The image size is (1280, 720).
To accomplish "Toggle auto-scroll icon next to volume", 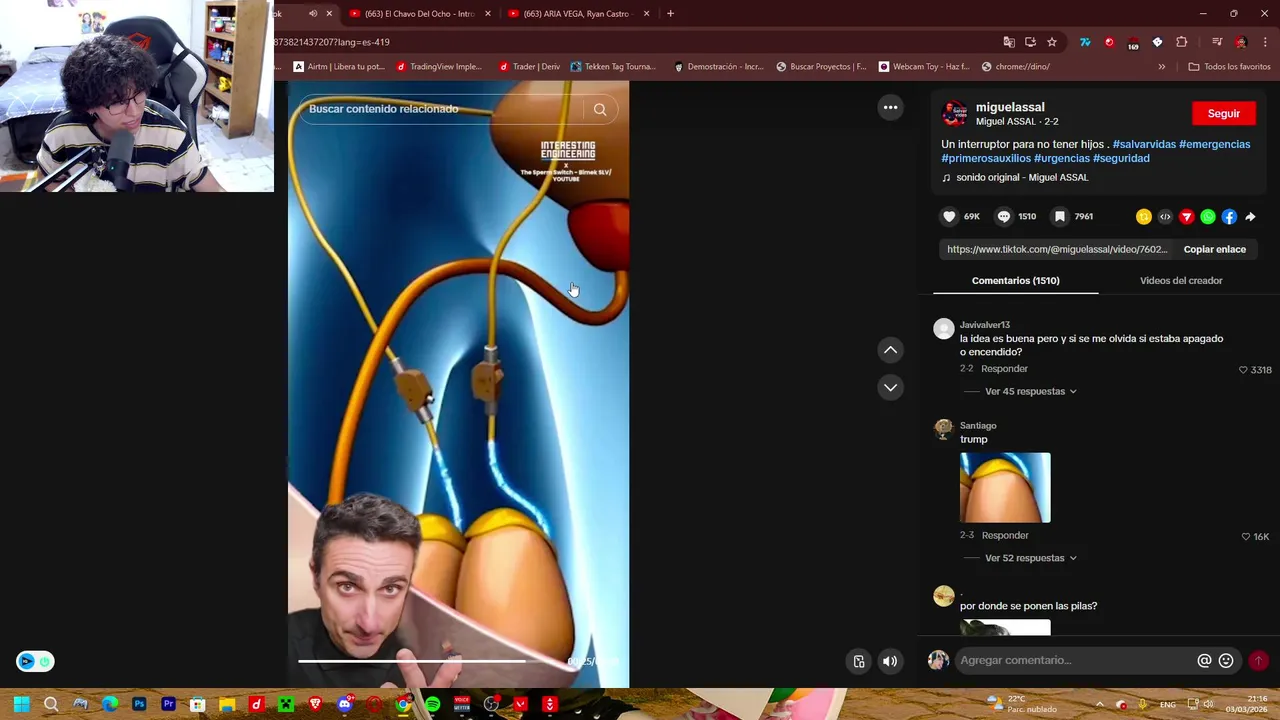I will (859, 661).
